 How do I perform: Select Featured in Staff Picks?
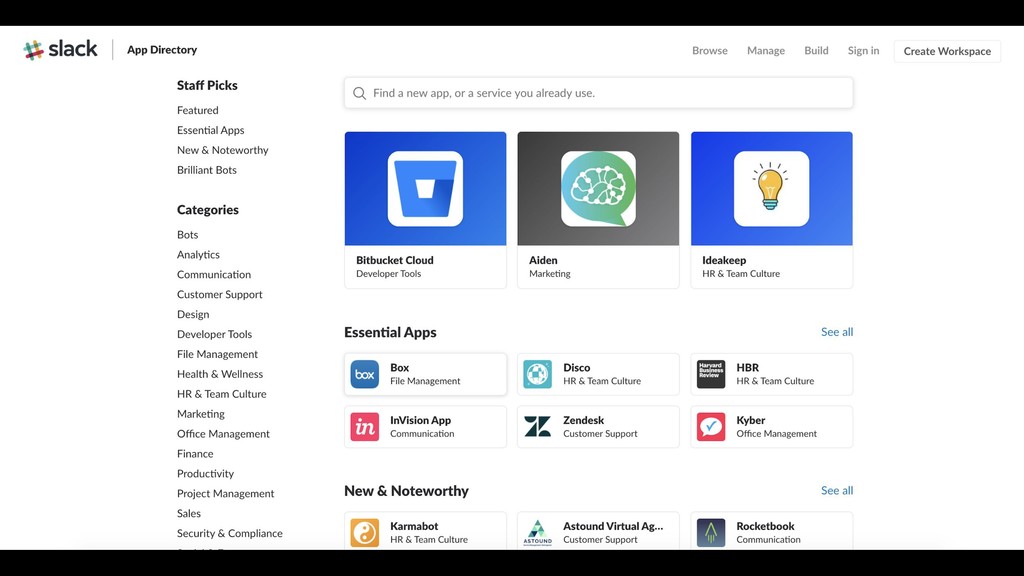point(198,110)
